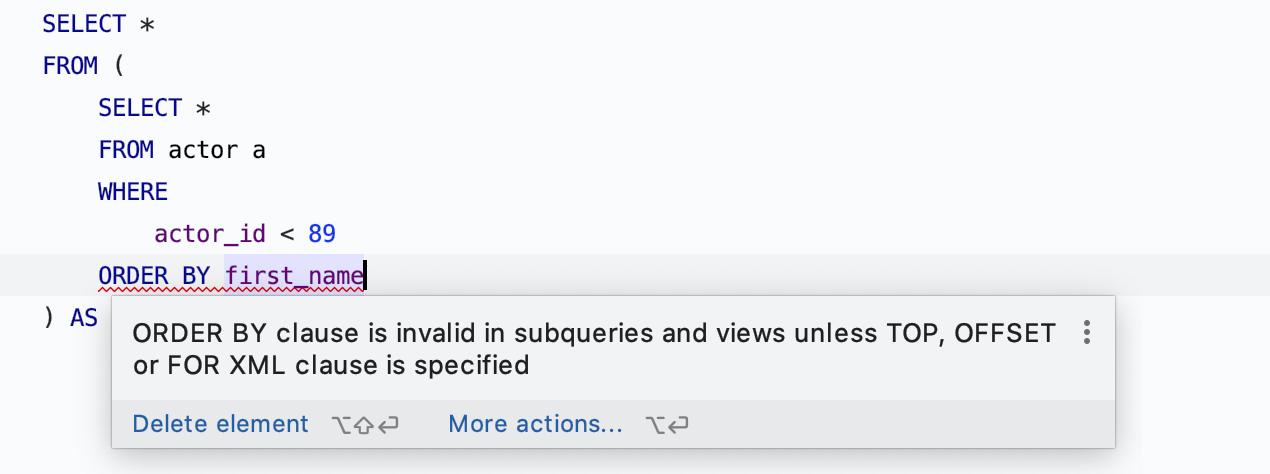The width and height of the screenshot is (1270, 474).
Task: Click the outer FROM keyword before the parenthesis
Action: 70,66
